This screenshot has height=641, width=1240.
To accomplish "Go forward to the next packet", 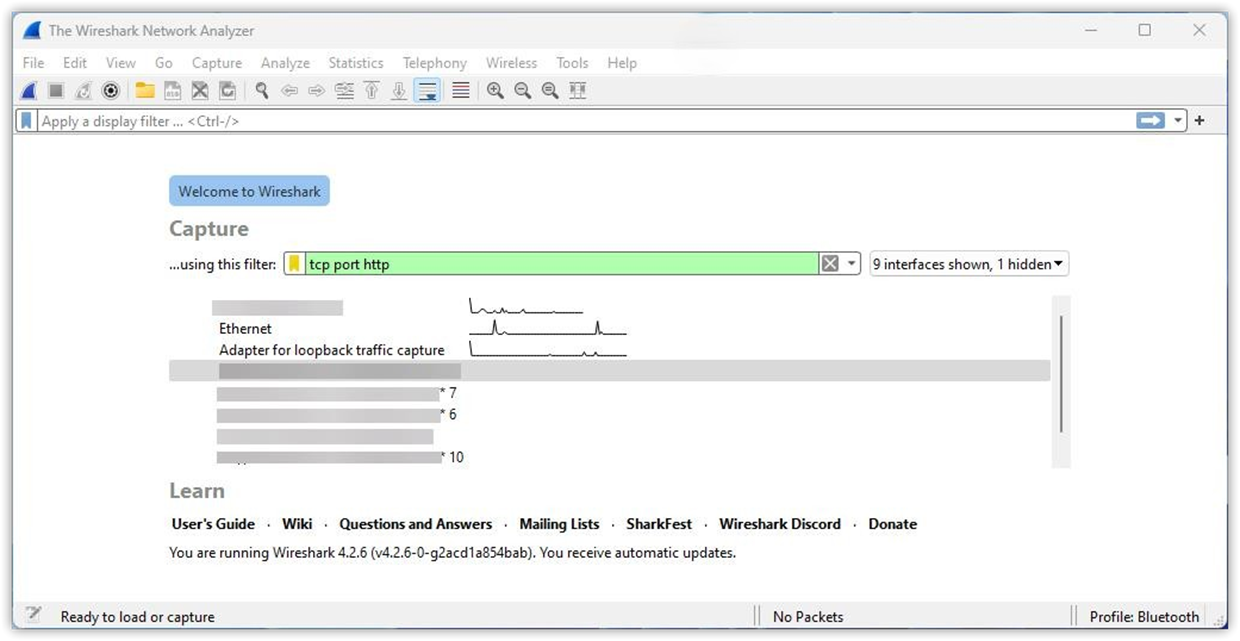I will (317, 91).
